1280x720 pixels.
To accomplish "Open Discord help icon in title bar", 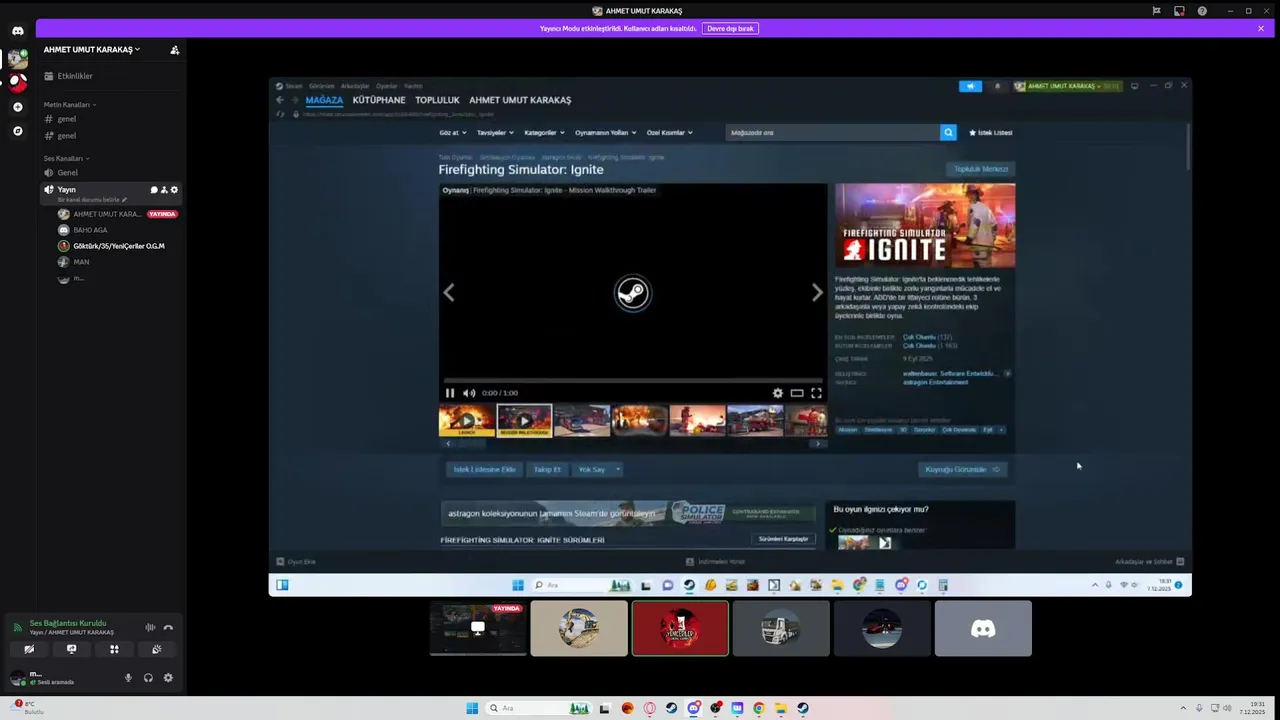I will coord(1202,11).
